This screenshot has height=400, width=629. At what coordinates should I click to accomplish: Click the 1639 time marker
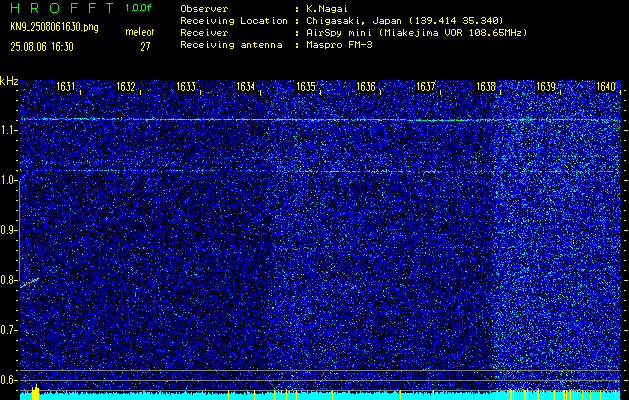click(x=546, y=87)
